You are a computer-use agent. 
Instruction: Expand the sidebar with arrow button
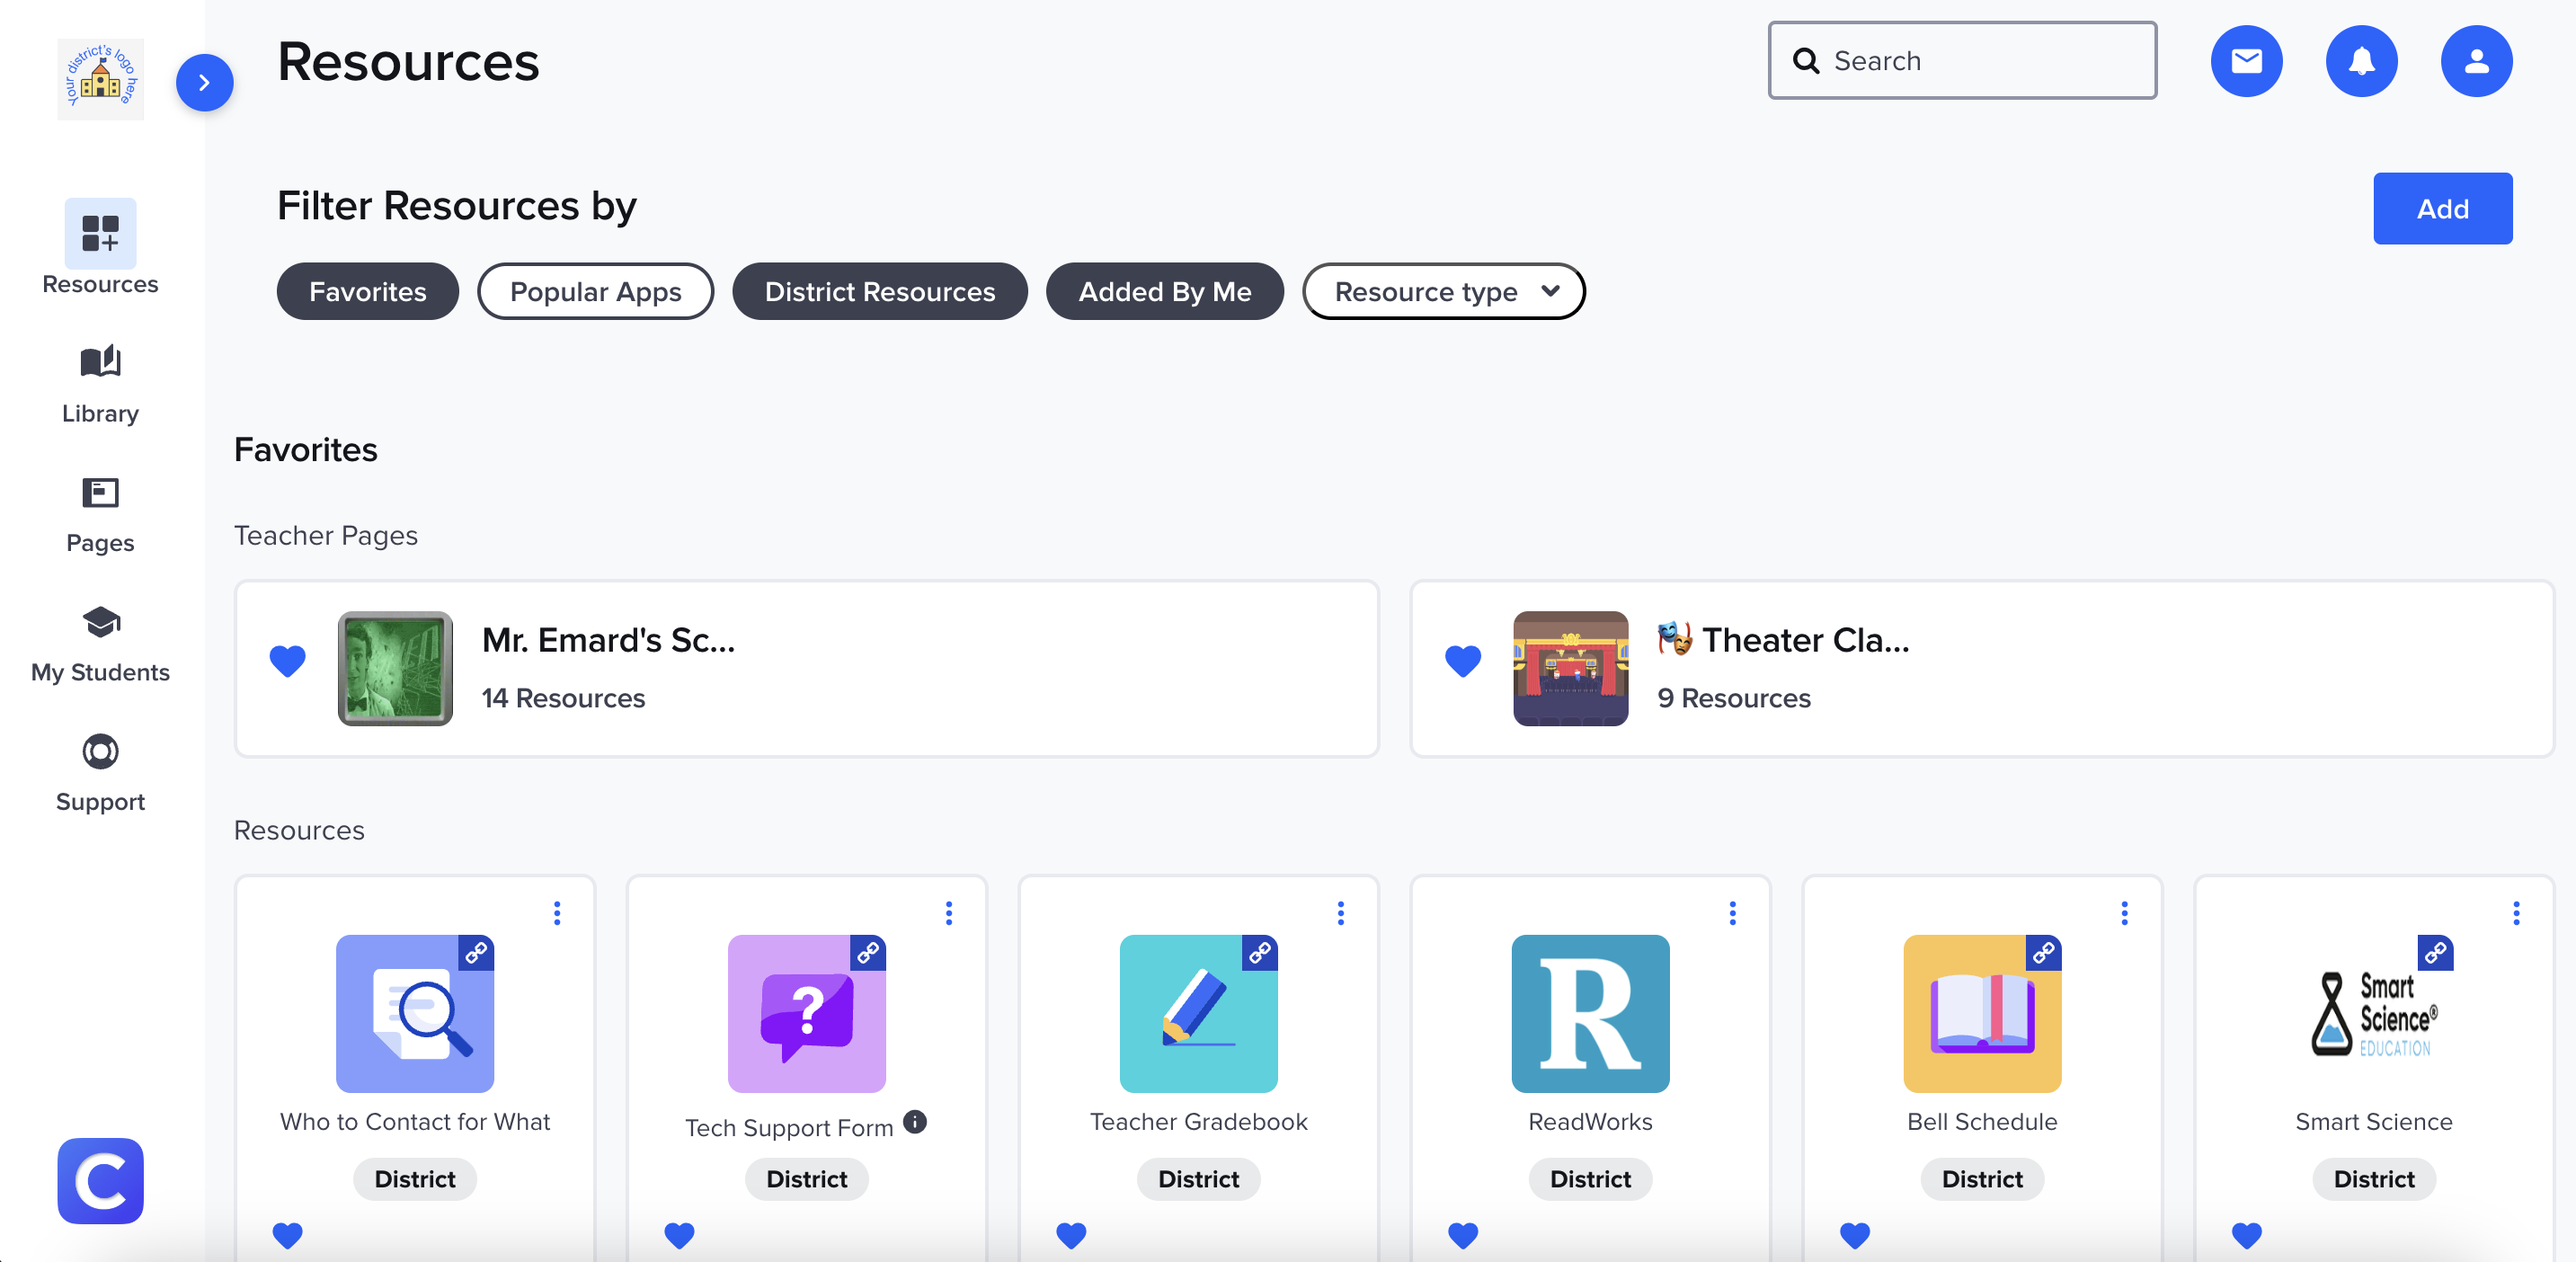pos(204,82)
